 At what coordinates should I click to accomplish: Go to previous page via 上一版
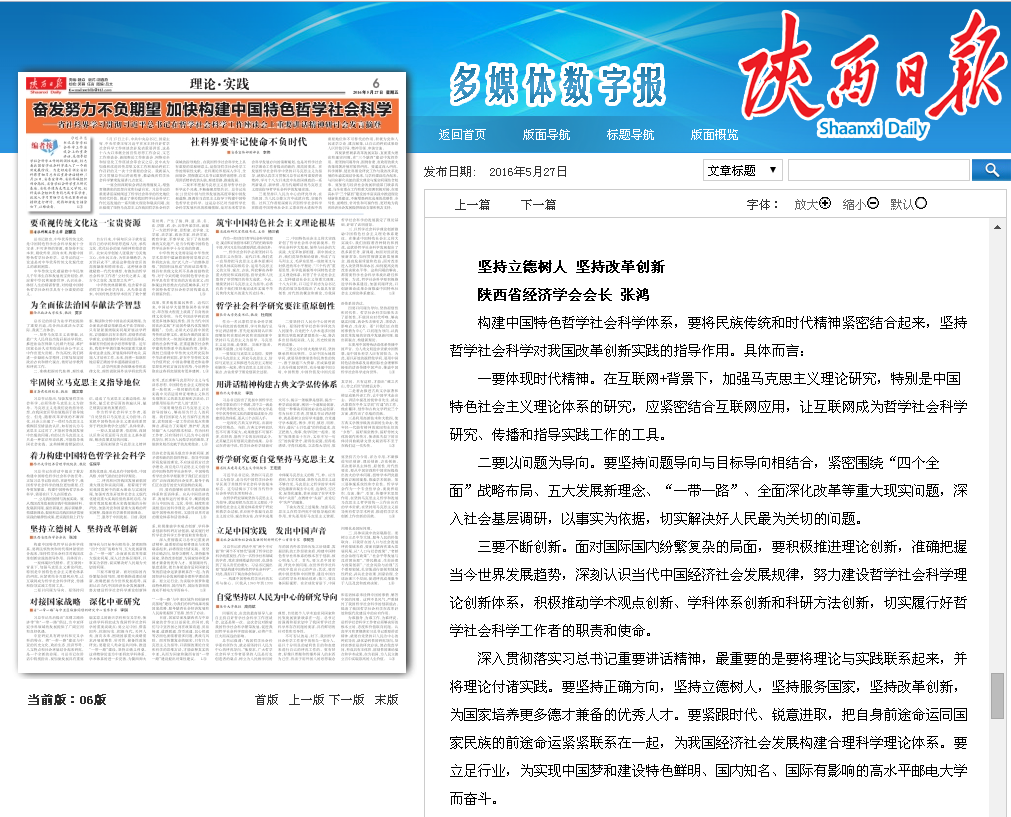[x=306, y=700]
